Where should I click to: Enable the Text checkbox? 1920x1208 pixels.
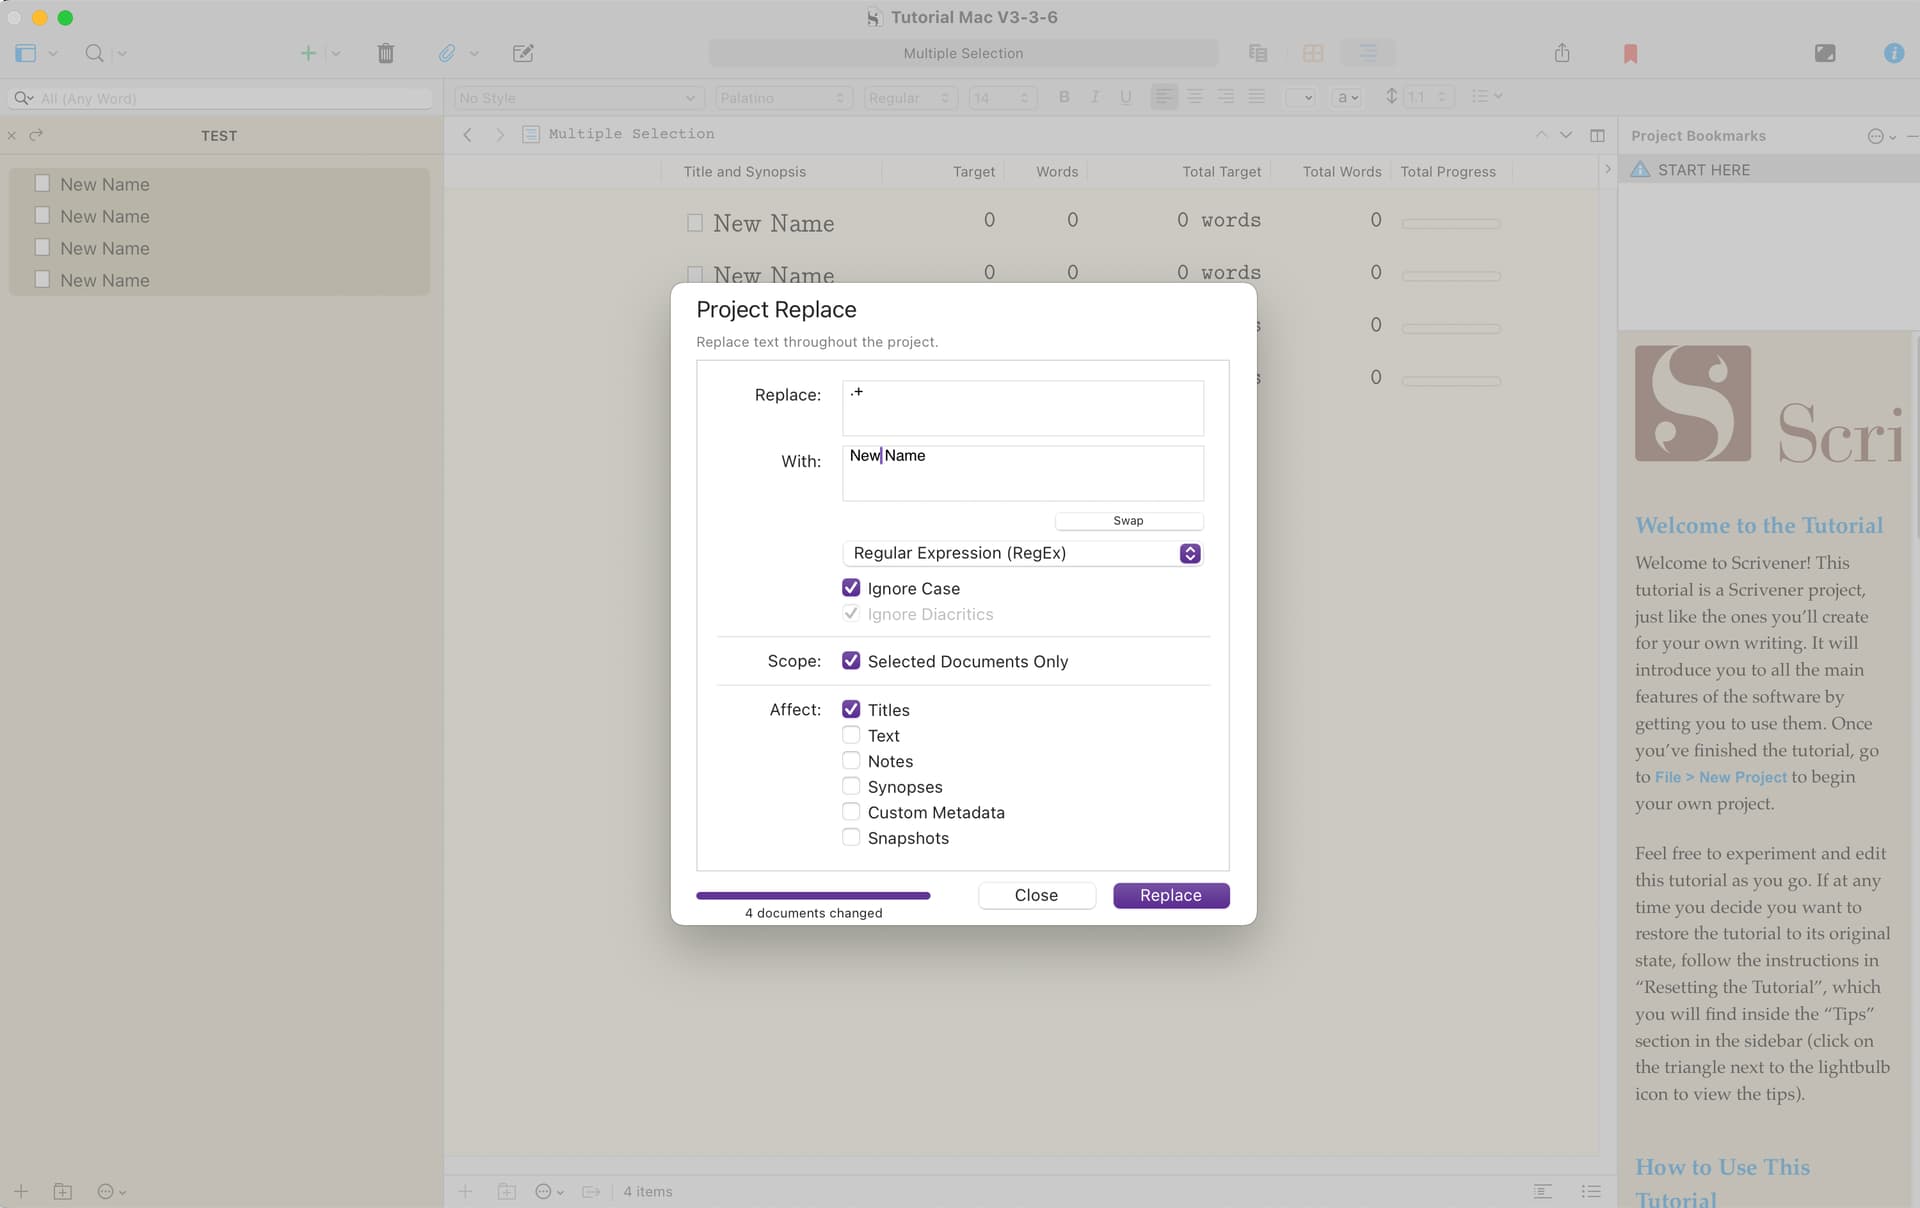coord(851,735)
